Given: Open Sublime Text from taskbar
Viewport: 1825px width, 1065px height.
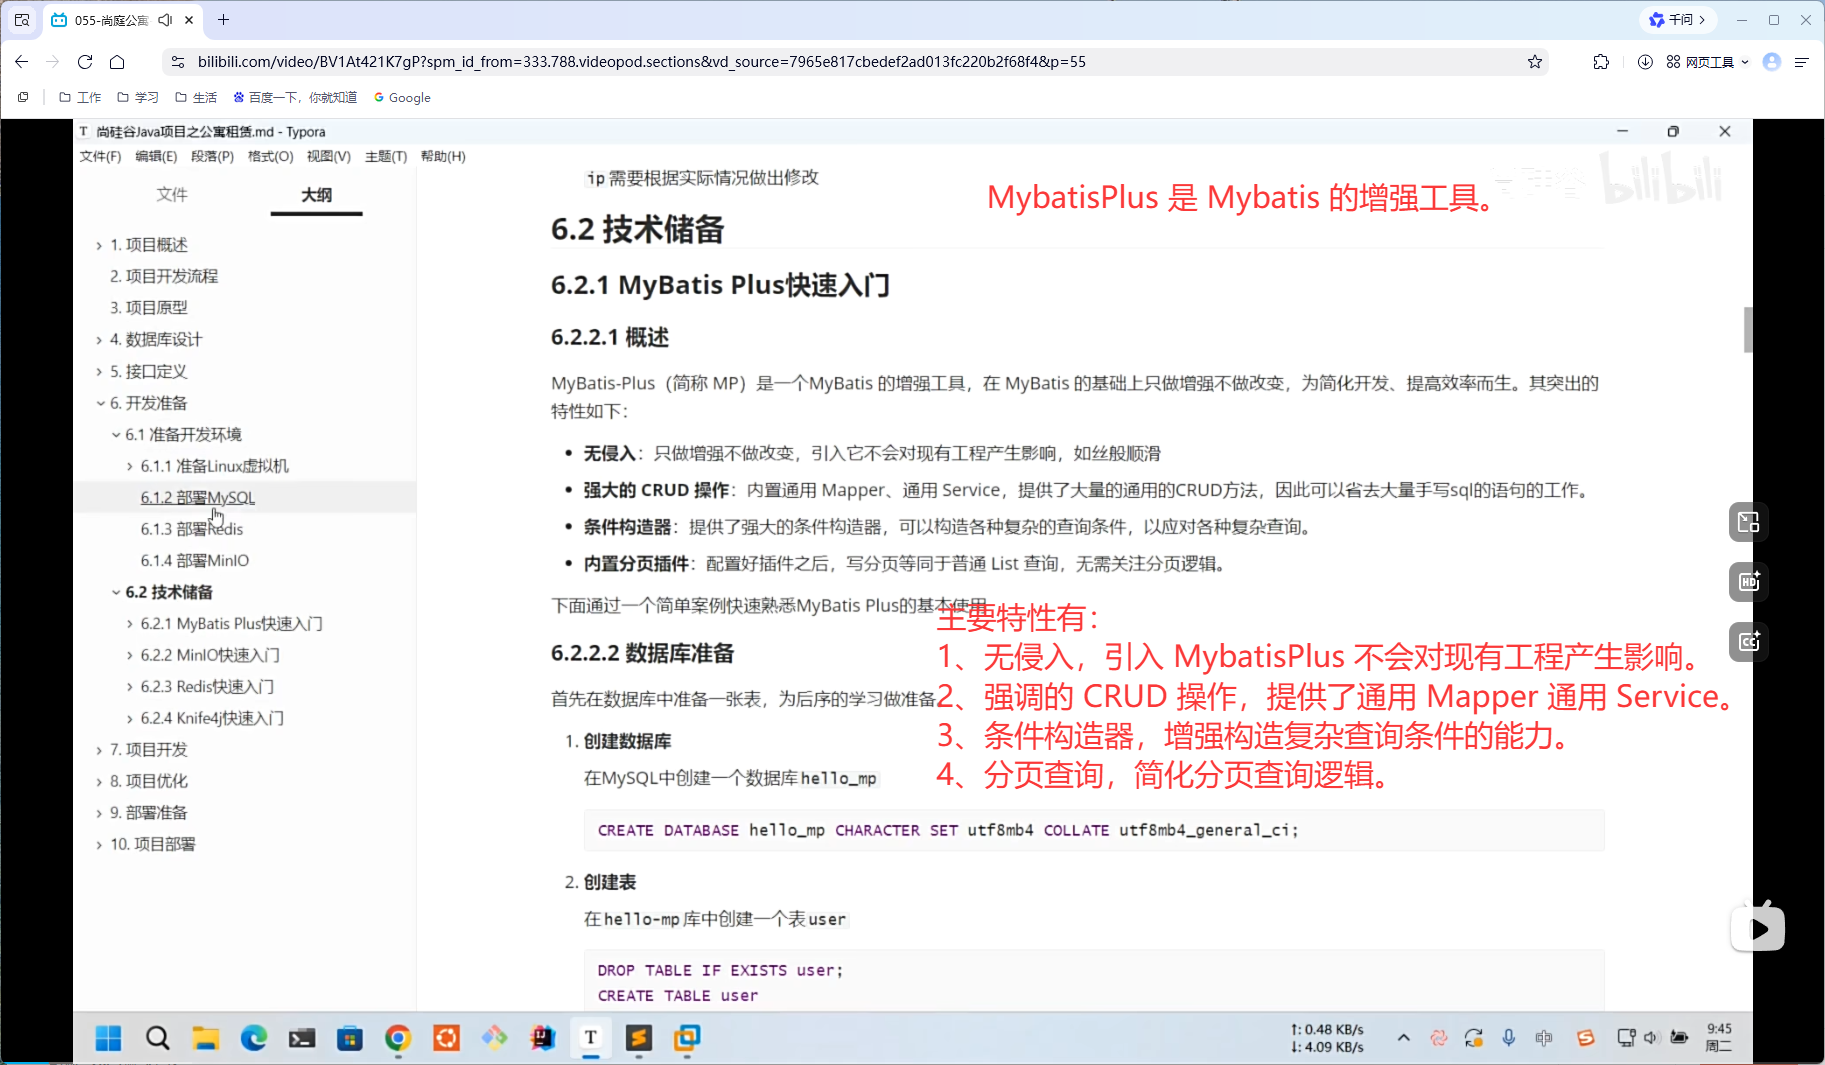Looking at the screenshot, I should [x=639, y=1039].
